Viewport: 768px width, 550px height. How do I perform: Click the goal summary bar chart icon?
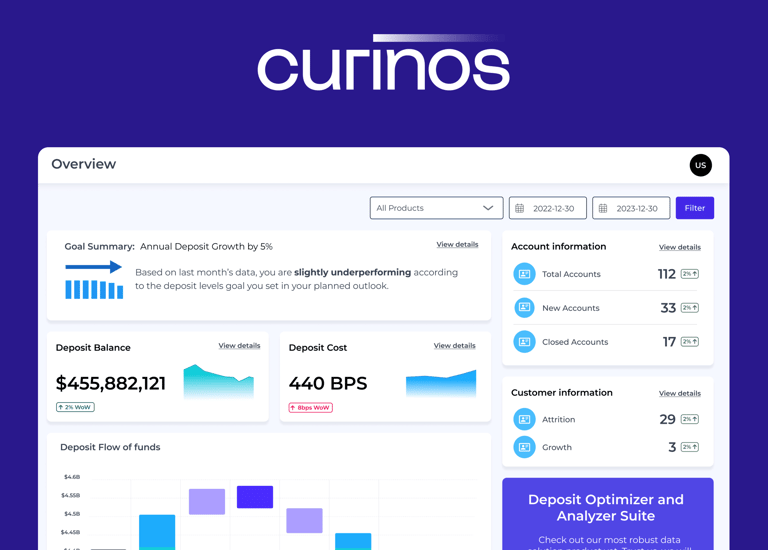pyautogui.click(x=94, y=280)
